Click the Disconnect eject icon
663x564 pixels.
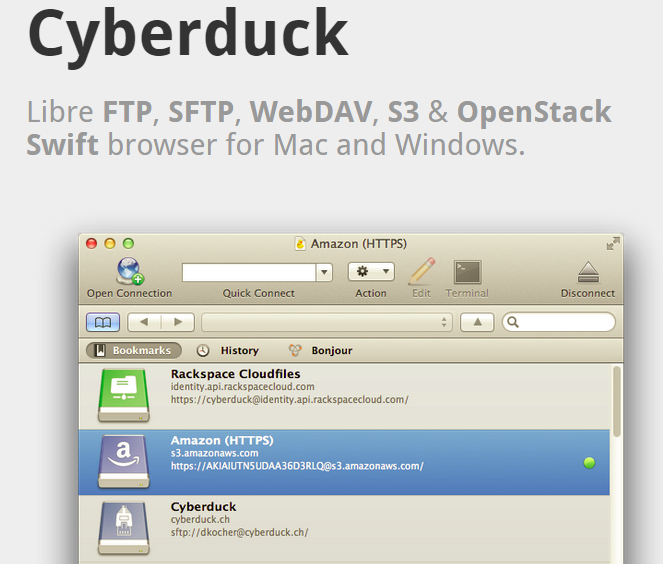click(588, 272)
